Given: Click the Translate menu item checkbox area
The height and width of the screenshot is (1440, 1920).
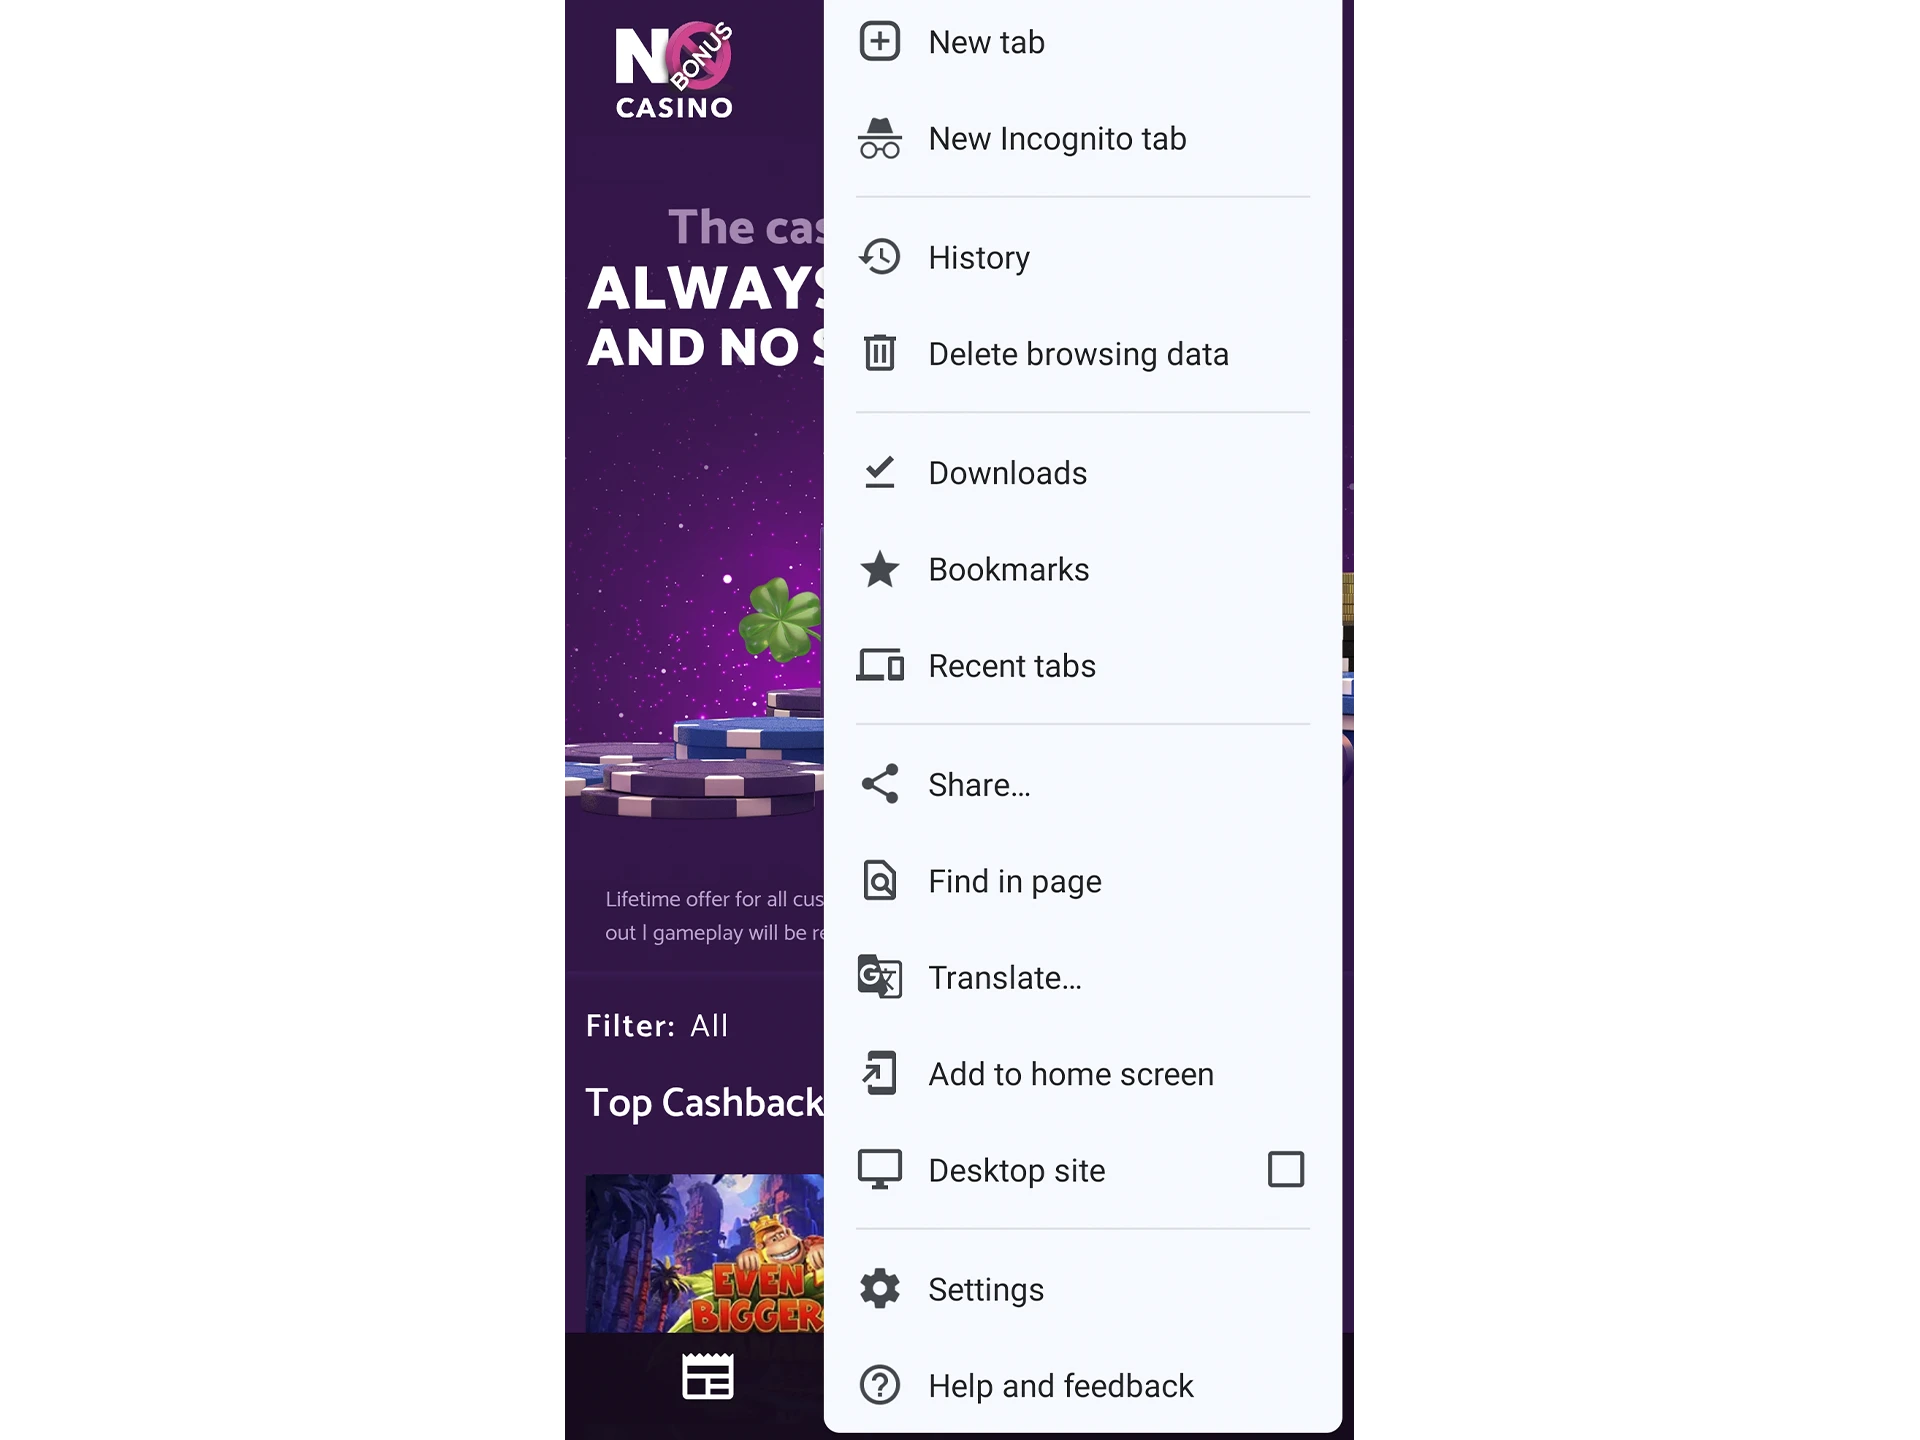Looking at the screenshot, I should [1285, 976].
